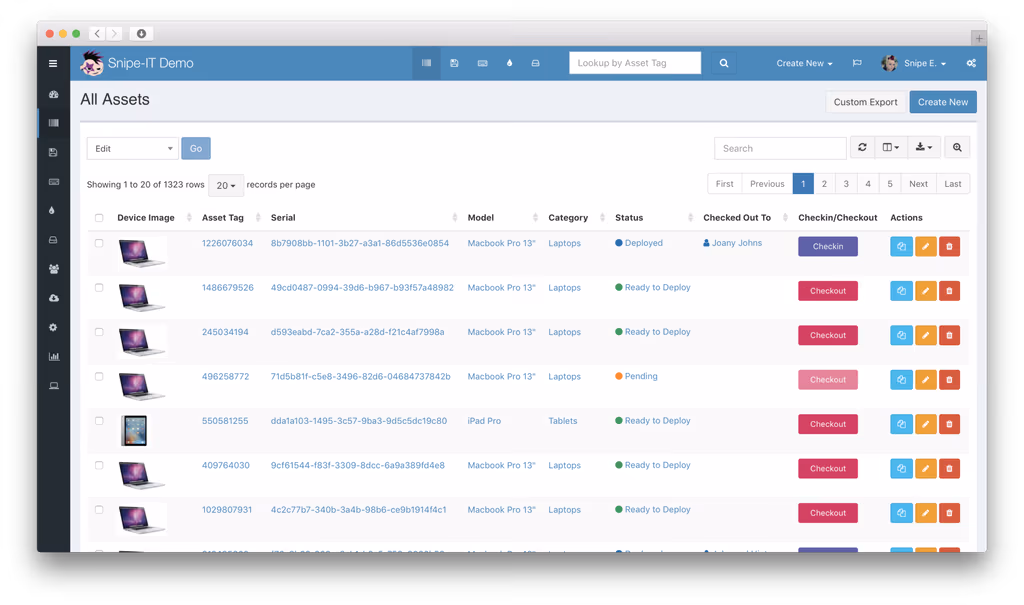The image size is (1024, 605).
Task: Delete asset 245034194 with trash icon
Action: 950,335
